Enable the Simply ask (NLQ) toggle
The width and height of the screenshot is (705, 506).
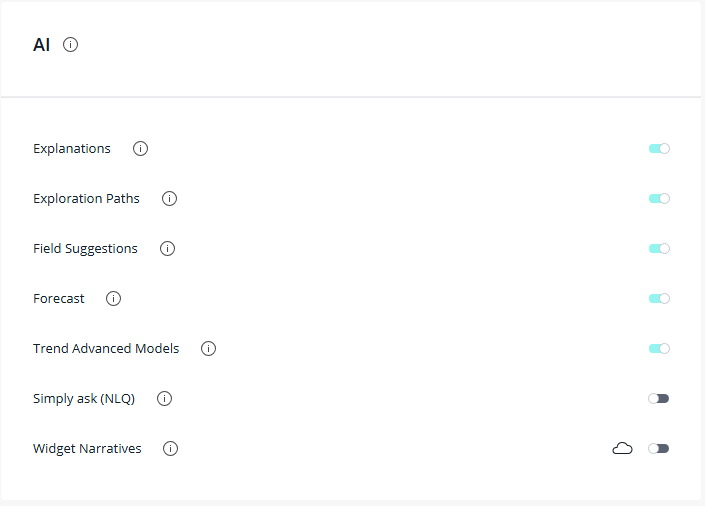click(x=658, y=399)
